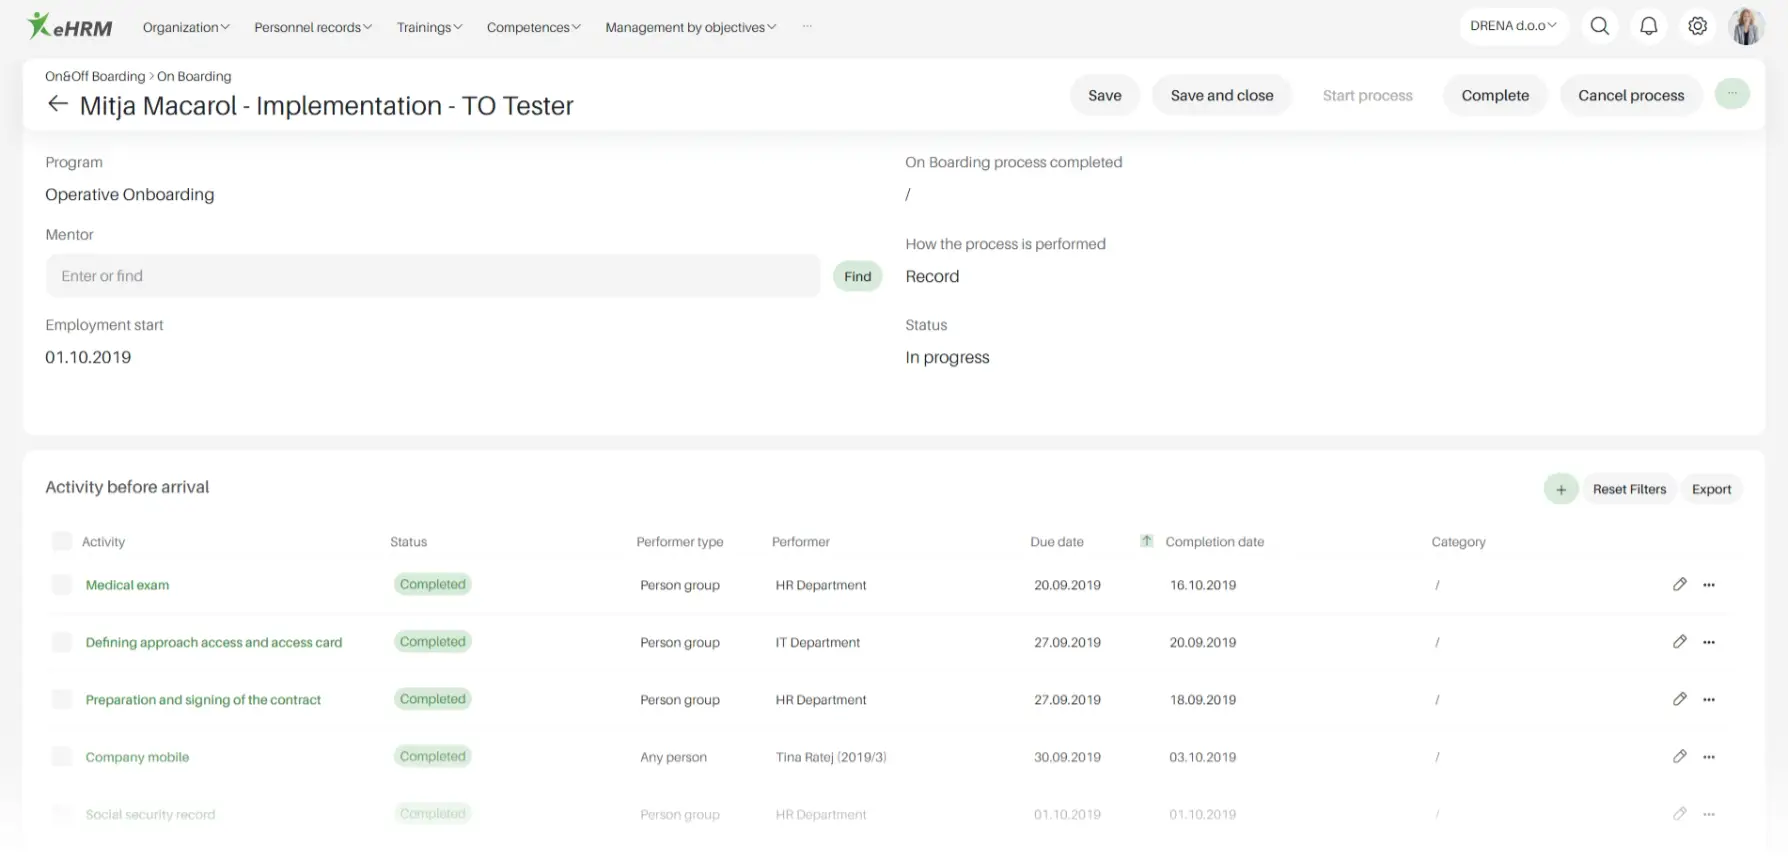Screen dimensions: 1788x863
Task: Open Management by objectives menu
Action: coord(690,27)
